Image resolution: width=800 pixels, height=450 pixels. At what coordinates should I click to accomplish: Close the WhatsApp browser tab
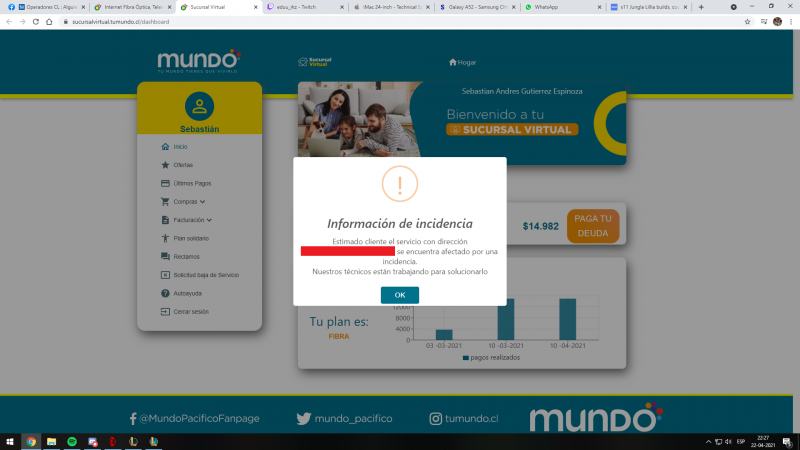point(599,7)
